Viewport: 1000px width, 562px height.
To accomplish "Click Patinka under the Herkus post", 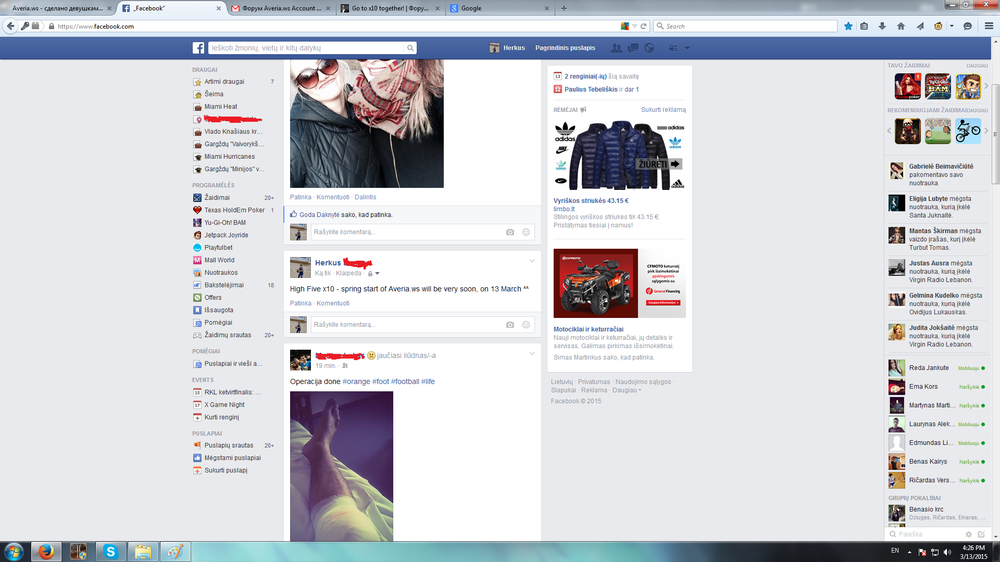I will 300,303.
